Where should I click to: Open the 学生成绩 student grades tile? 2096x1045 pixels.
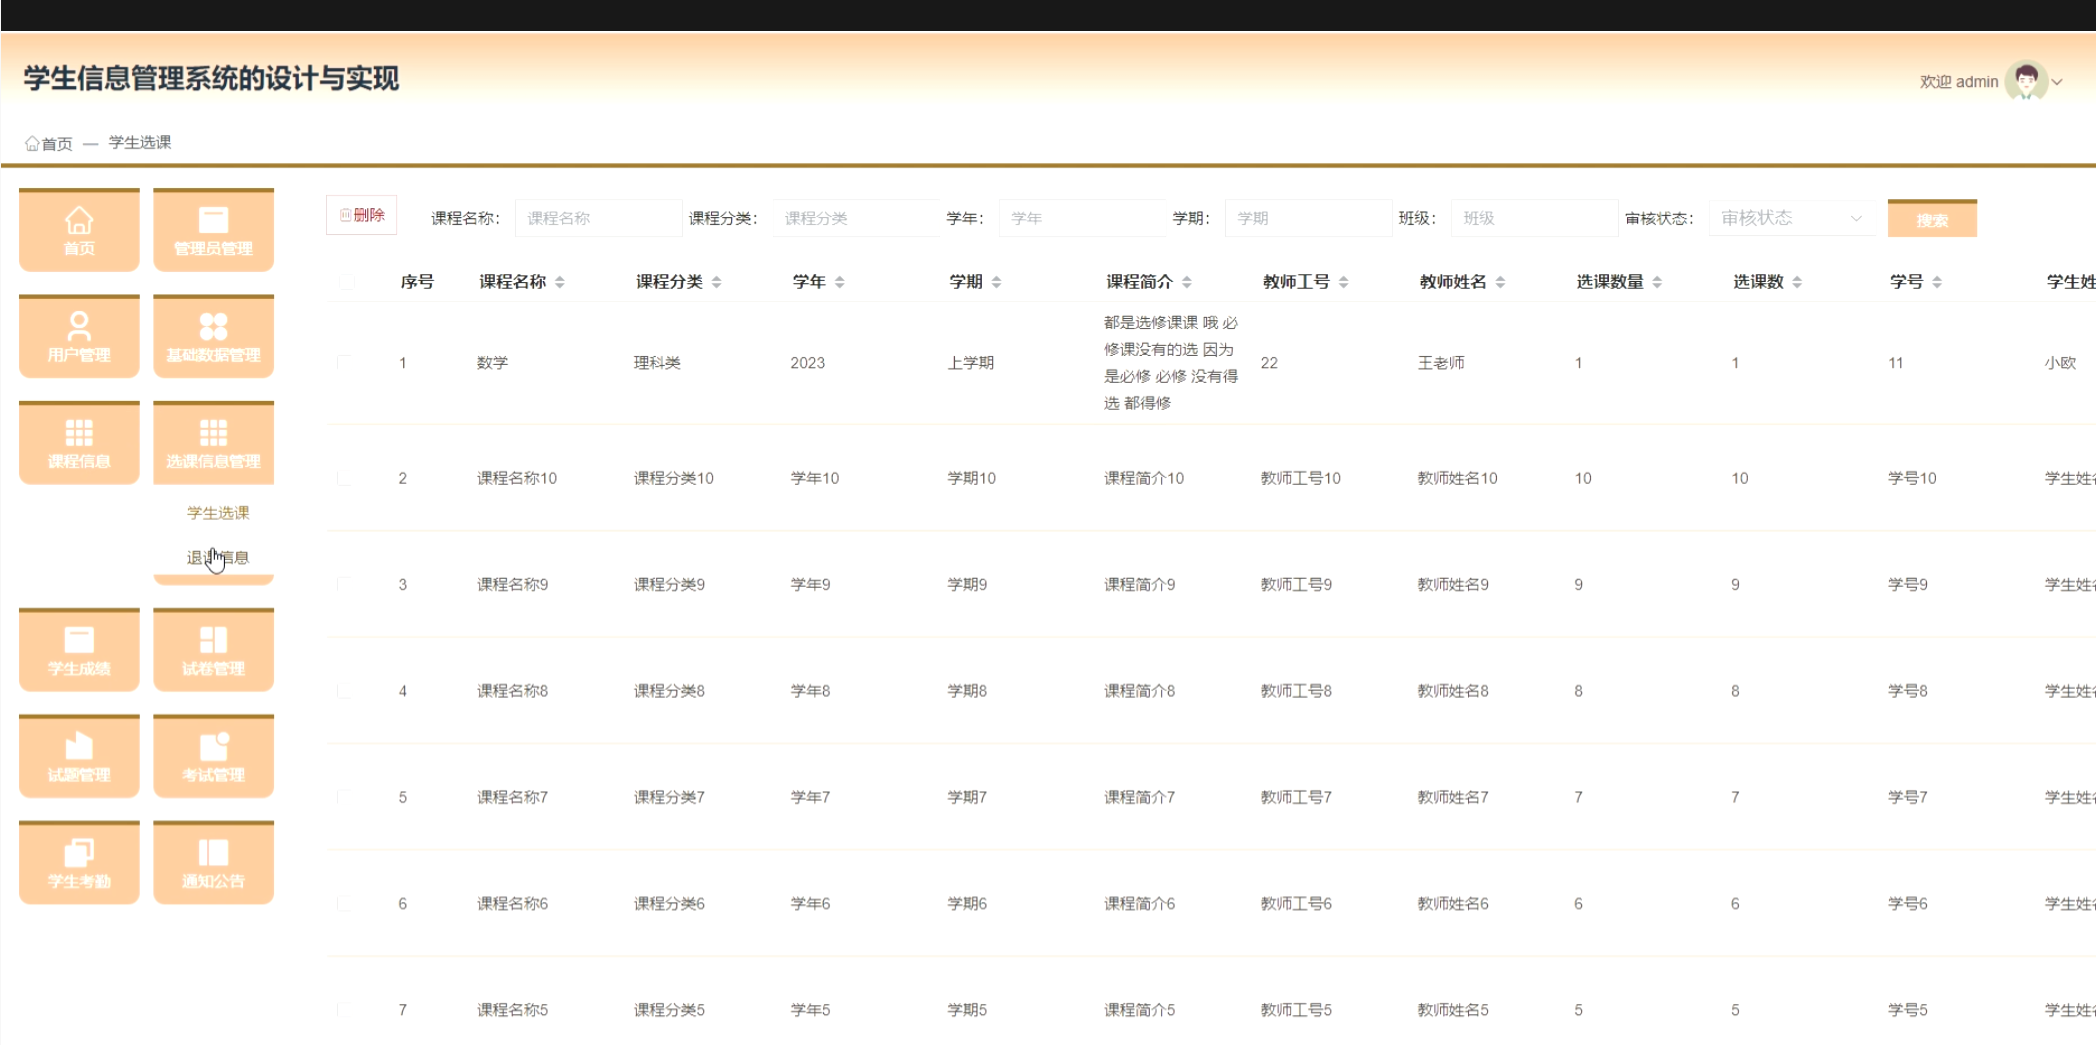(x=79, y=651)
